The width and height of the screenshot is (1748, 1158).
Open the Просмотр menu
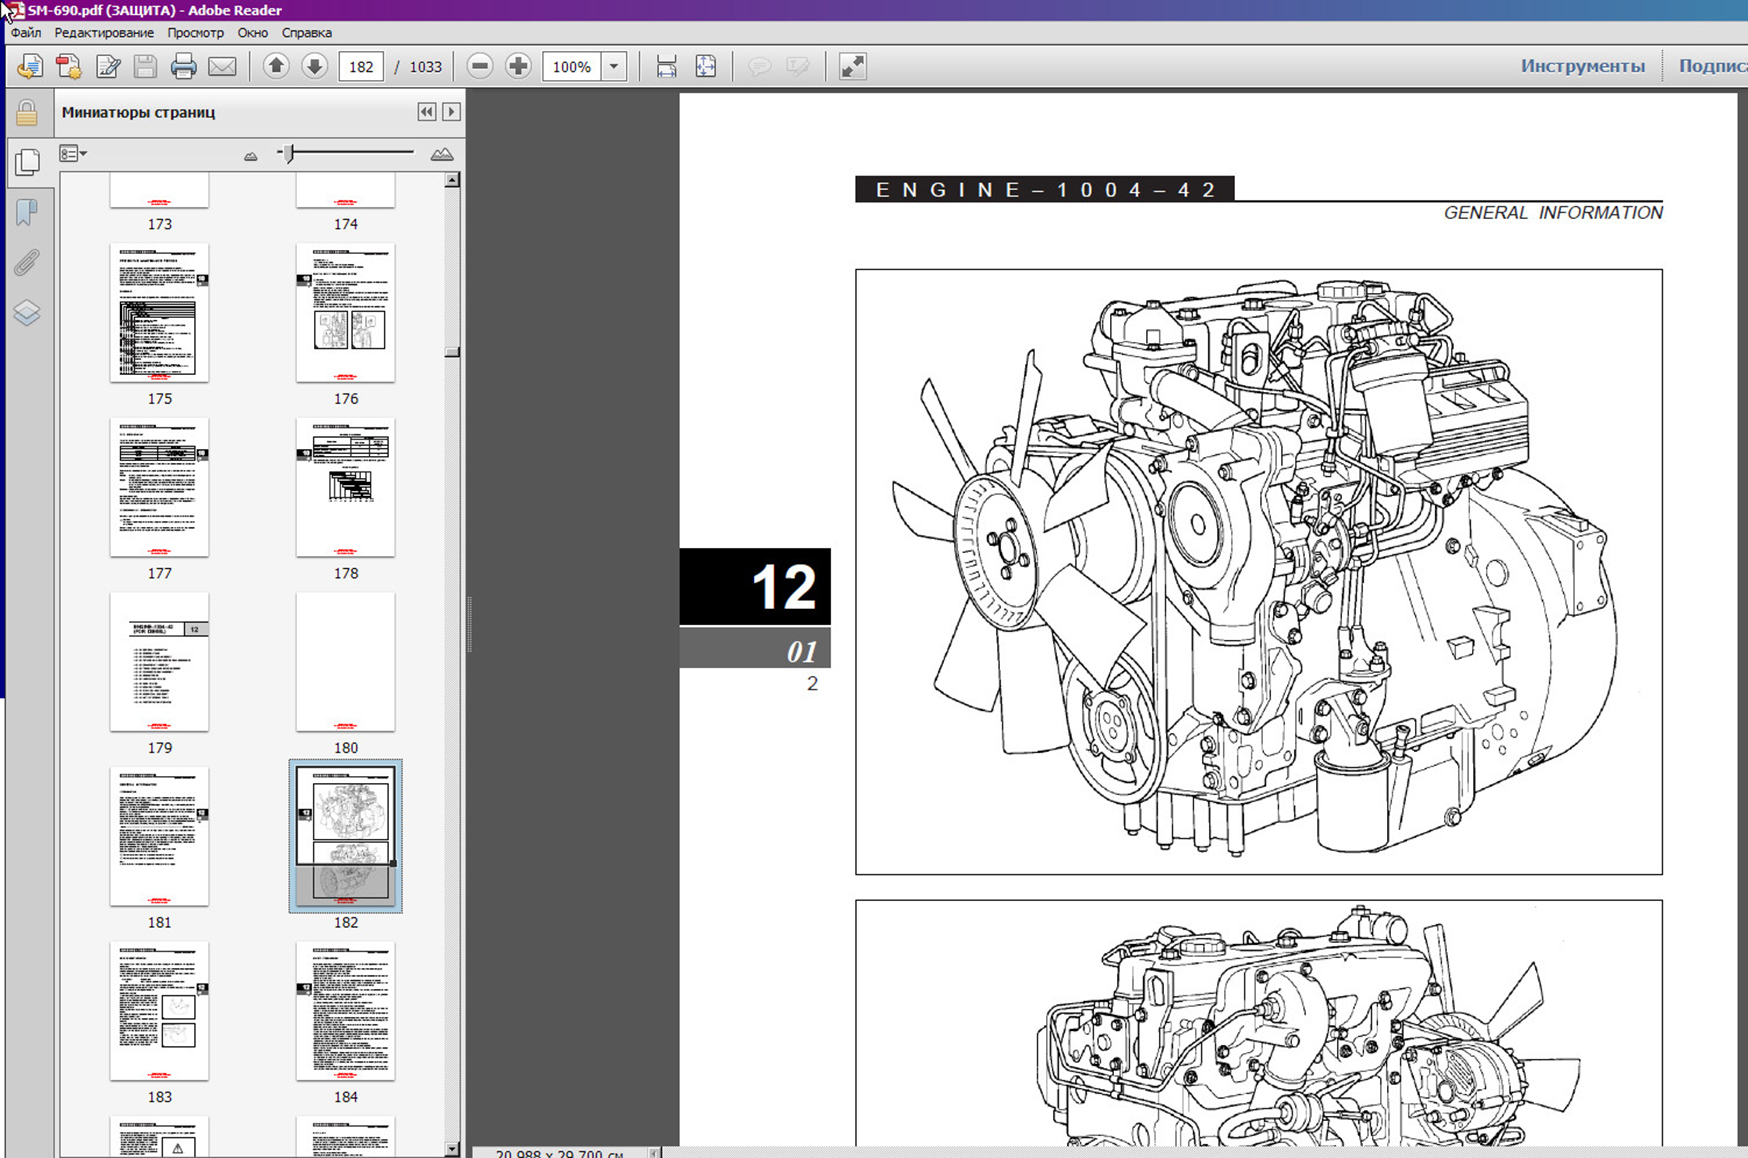click(195, 33)
